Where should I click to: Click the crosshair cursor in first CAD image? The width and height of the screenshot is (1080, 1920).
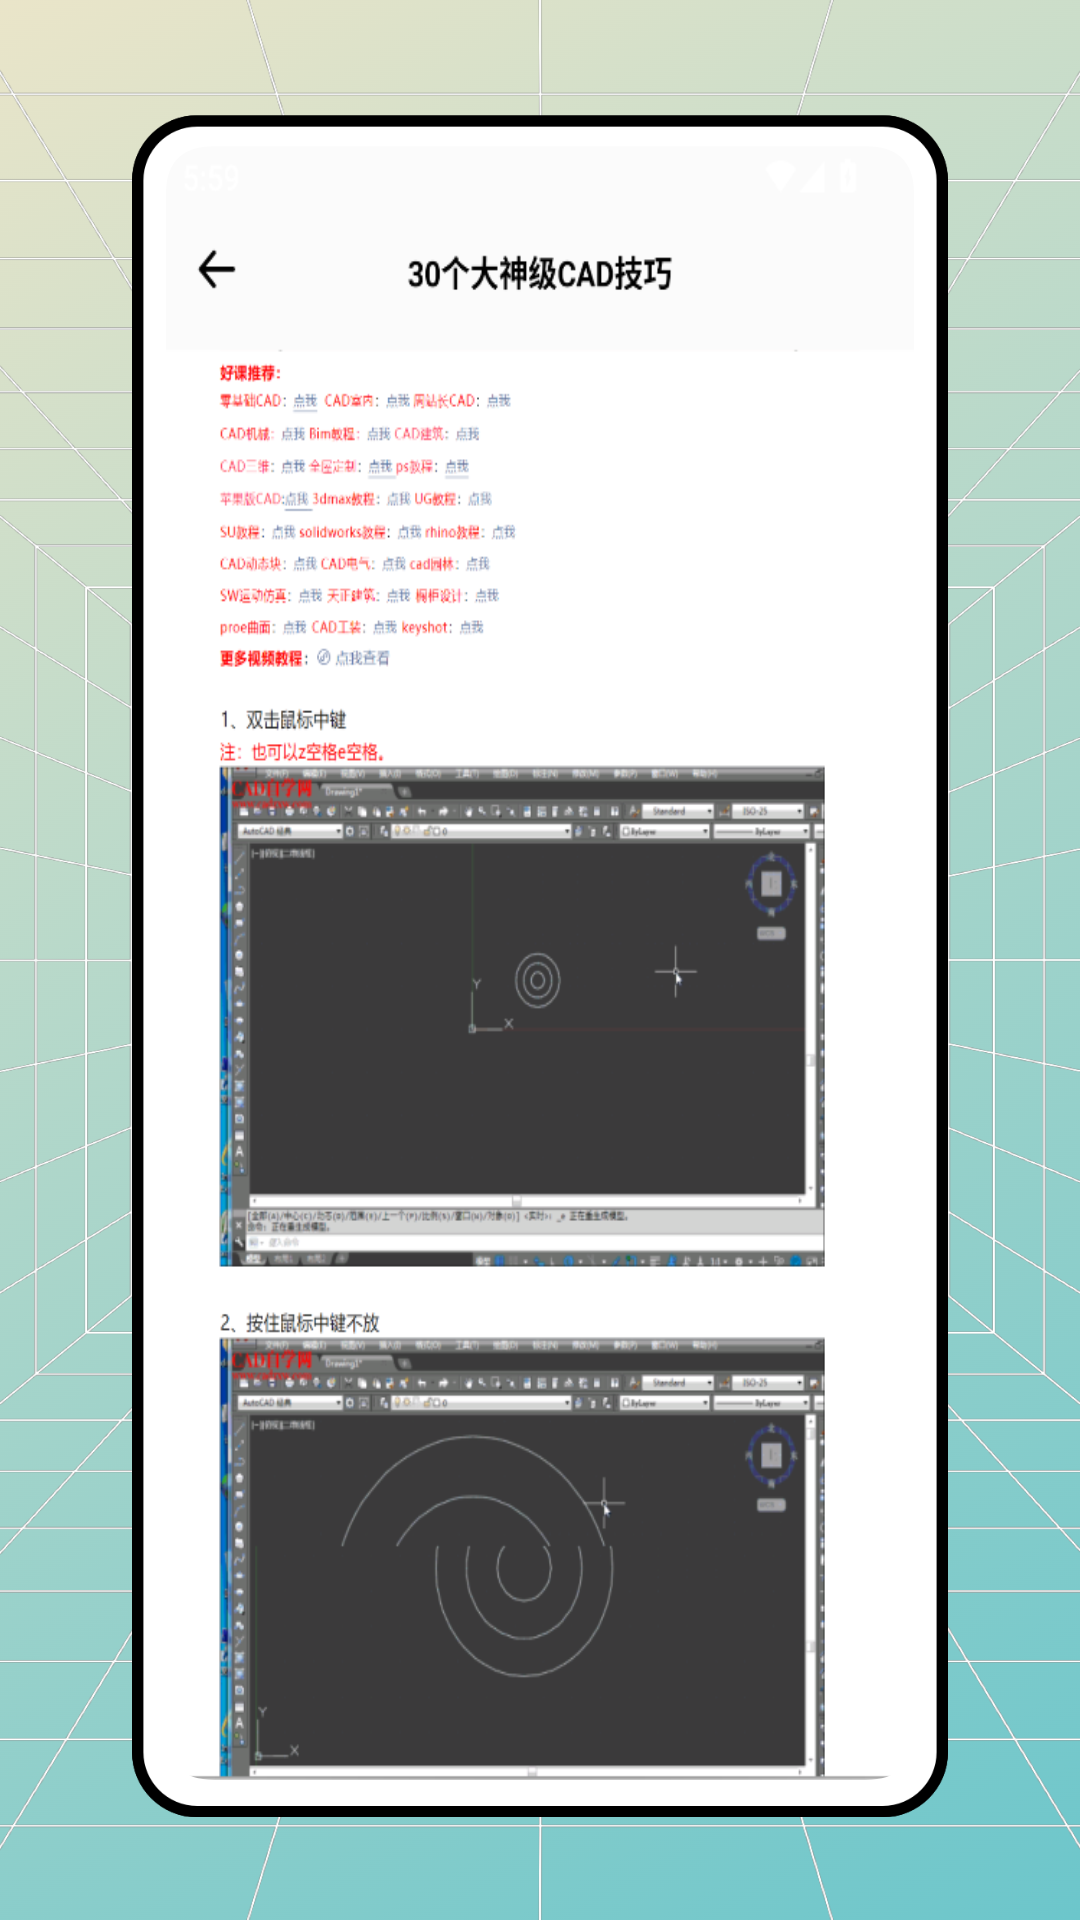(675, 971)
